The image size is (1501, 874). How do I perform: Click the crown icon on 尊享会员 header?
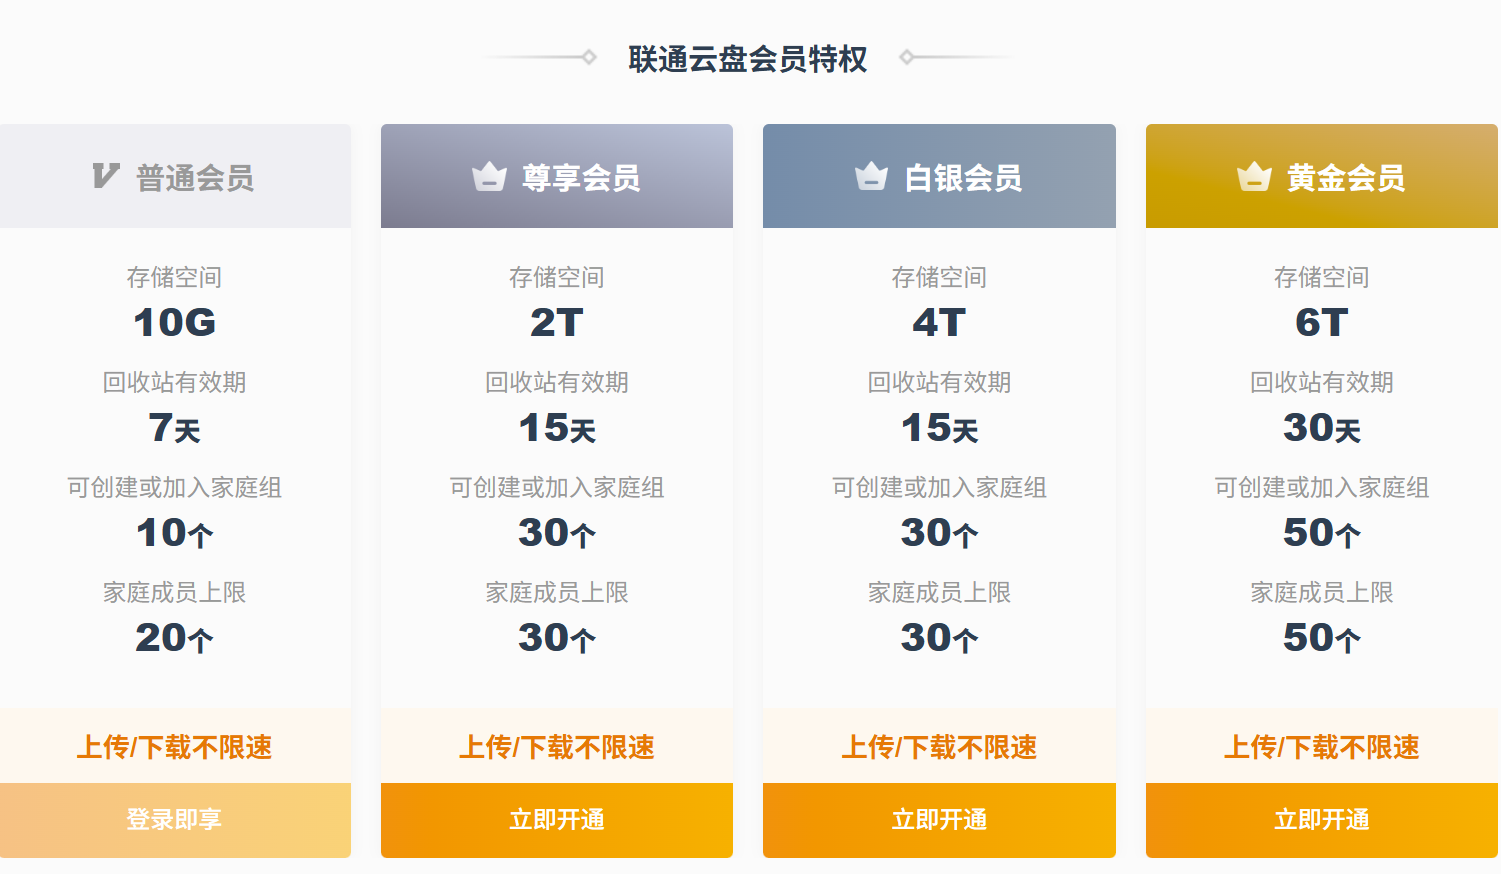pos(488,175)
